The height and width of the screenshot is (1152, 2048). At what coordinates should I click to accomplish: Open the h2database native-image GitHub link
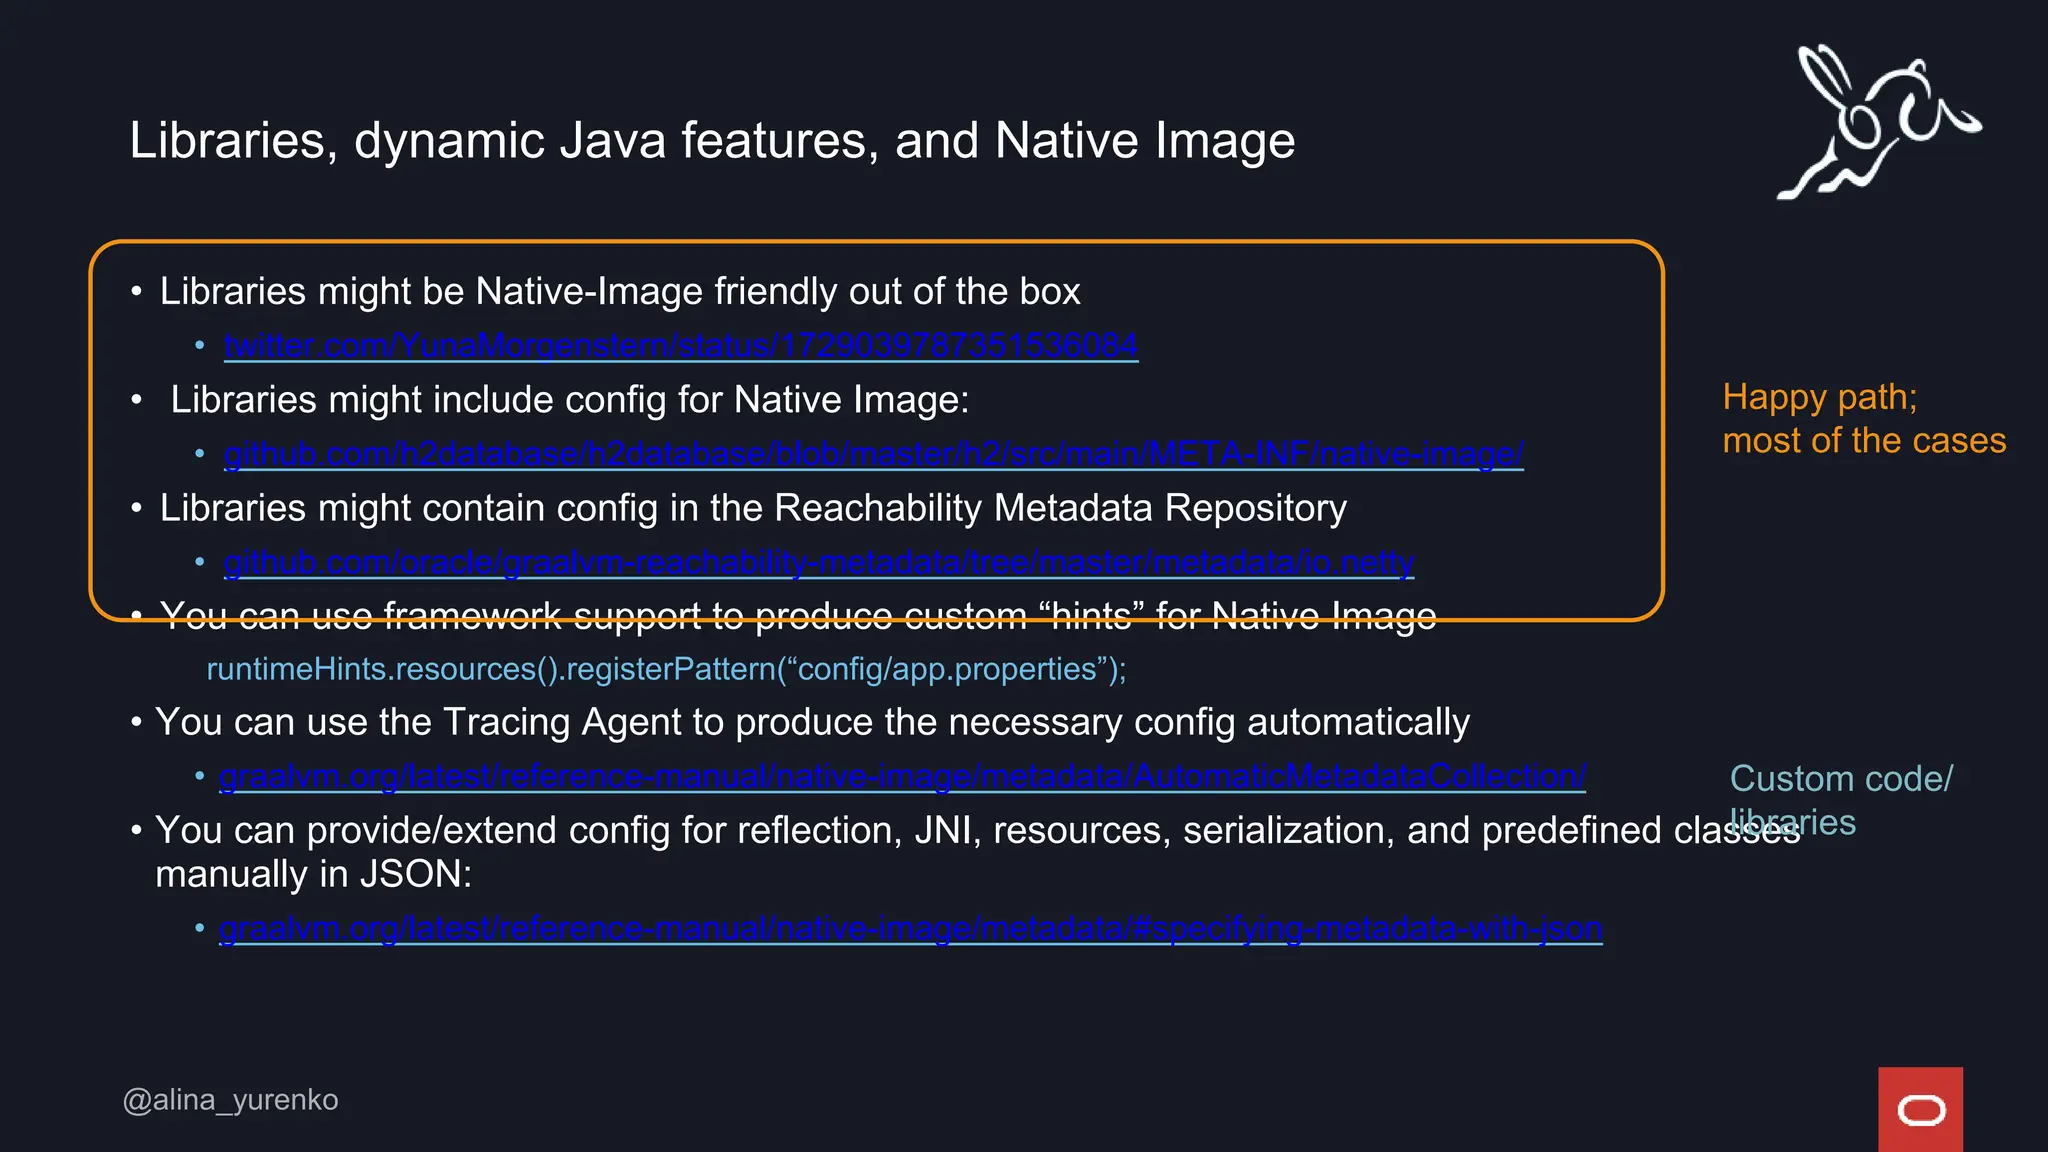(874, 454)
